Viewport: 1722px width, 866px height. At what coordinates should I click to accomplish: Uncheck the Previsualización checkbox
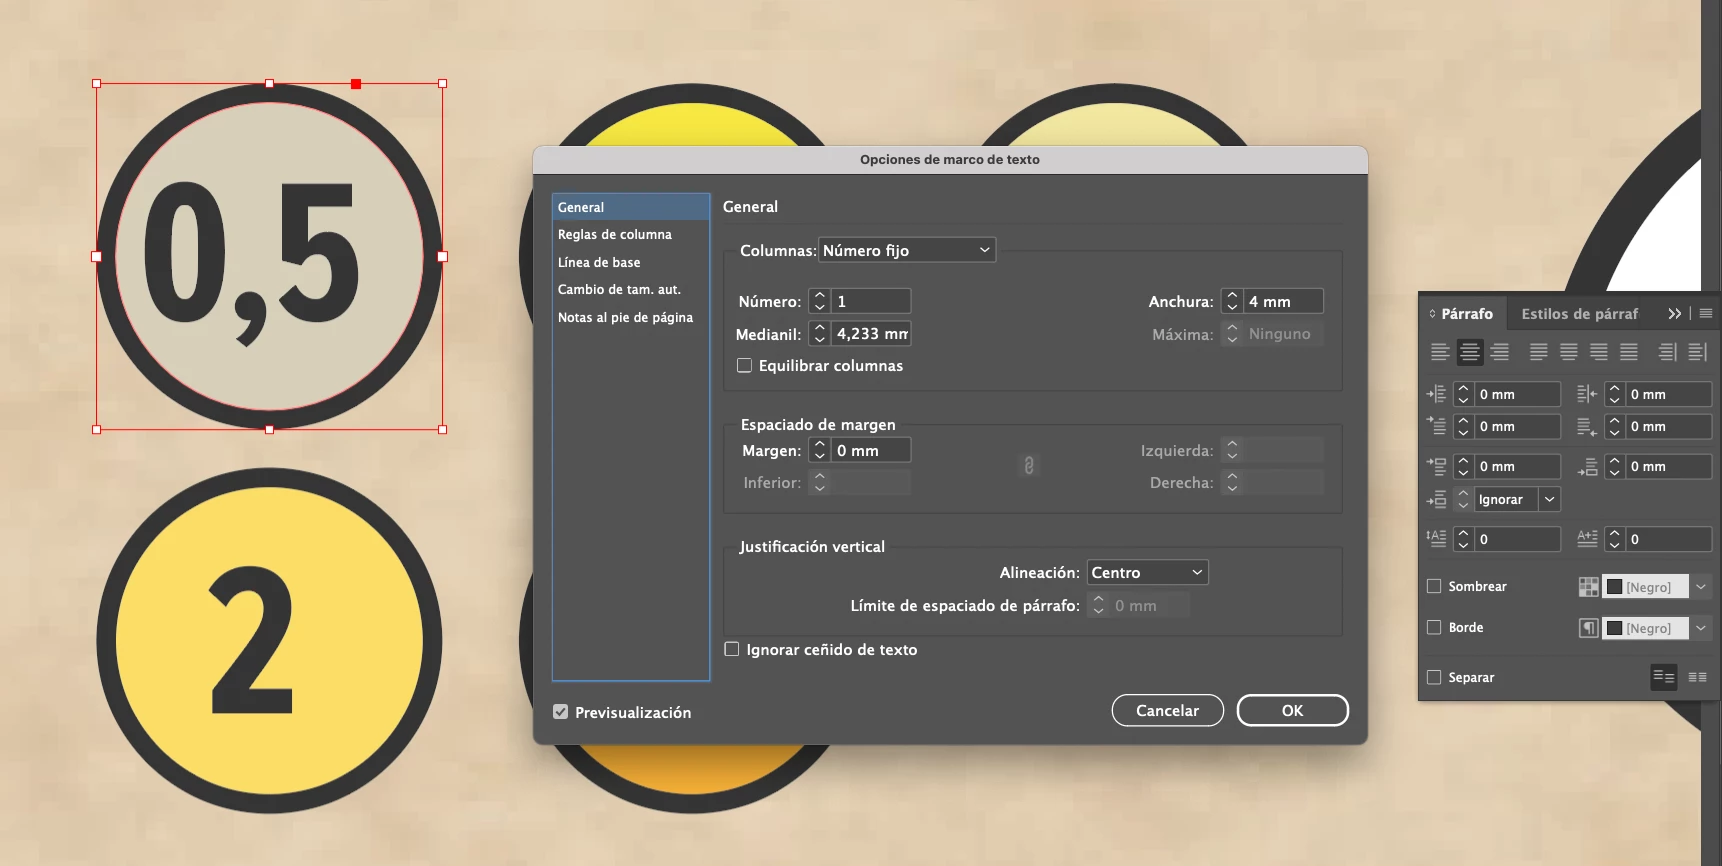click(x=561, y=712)
